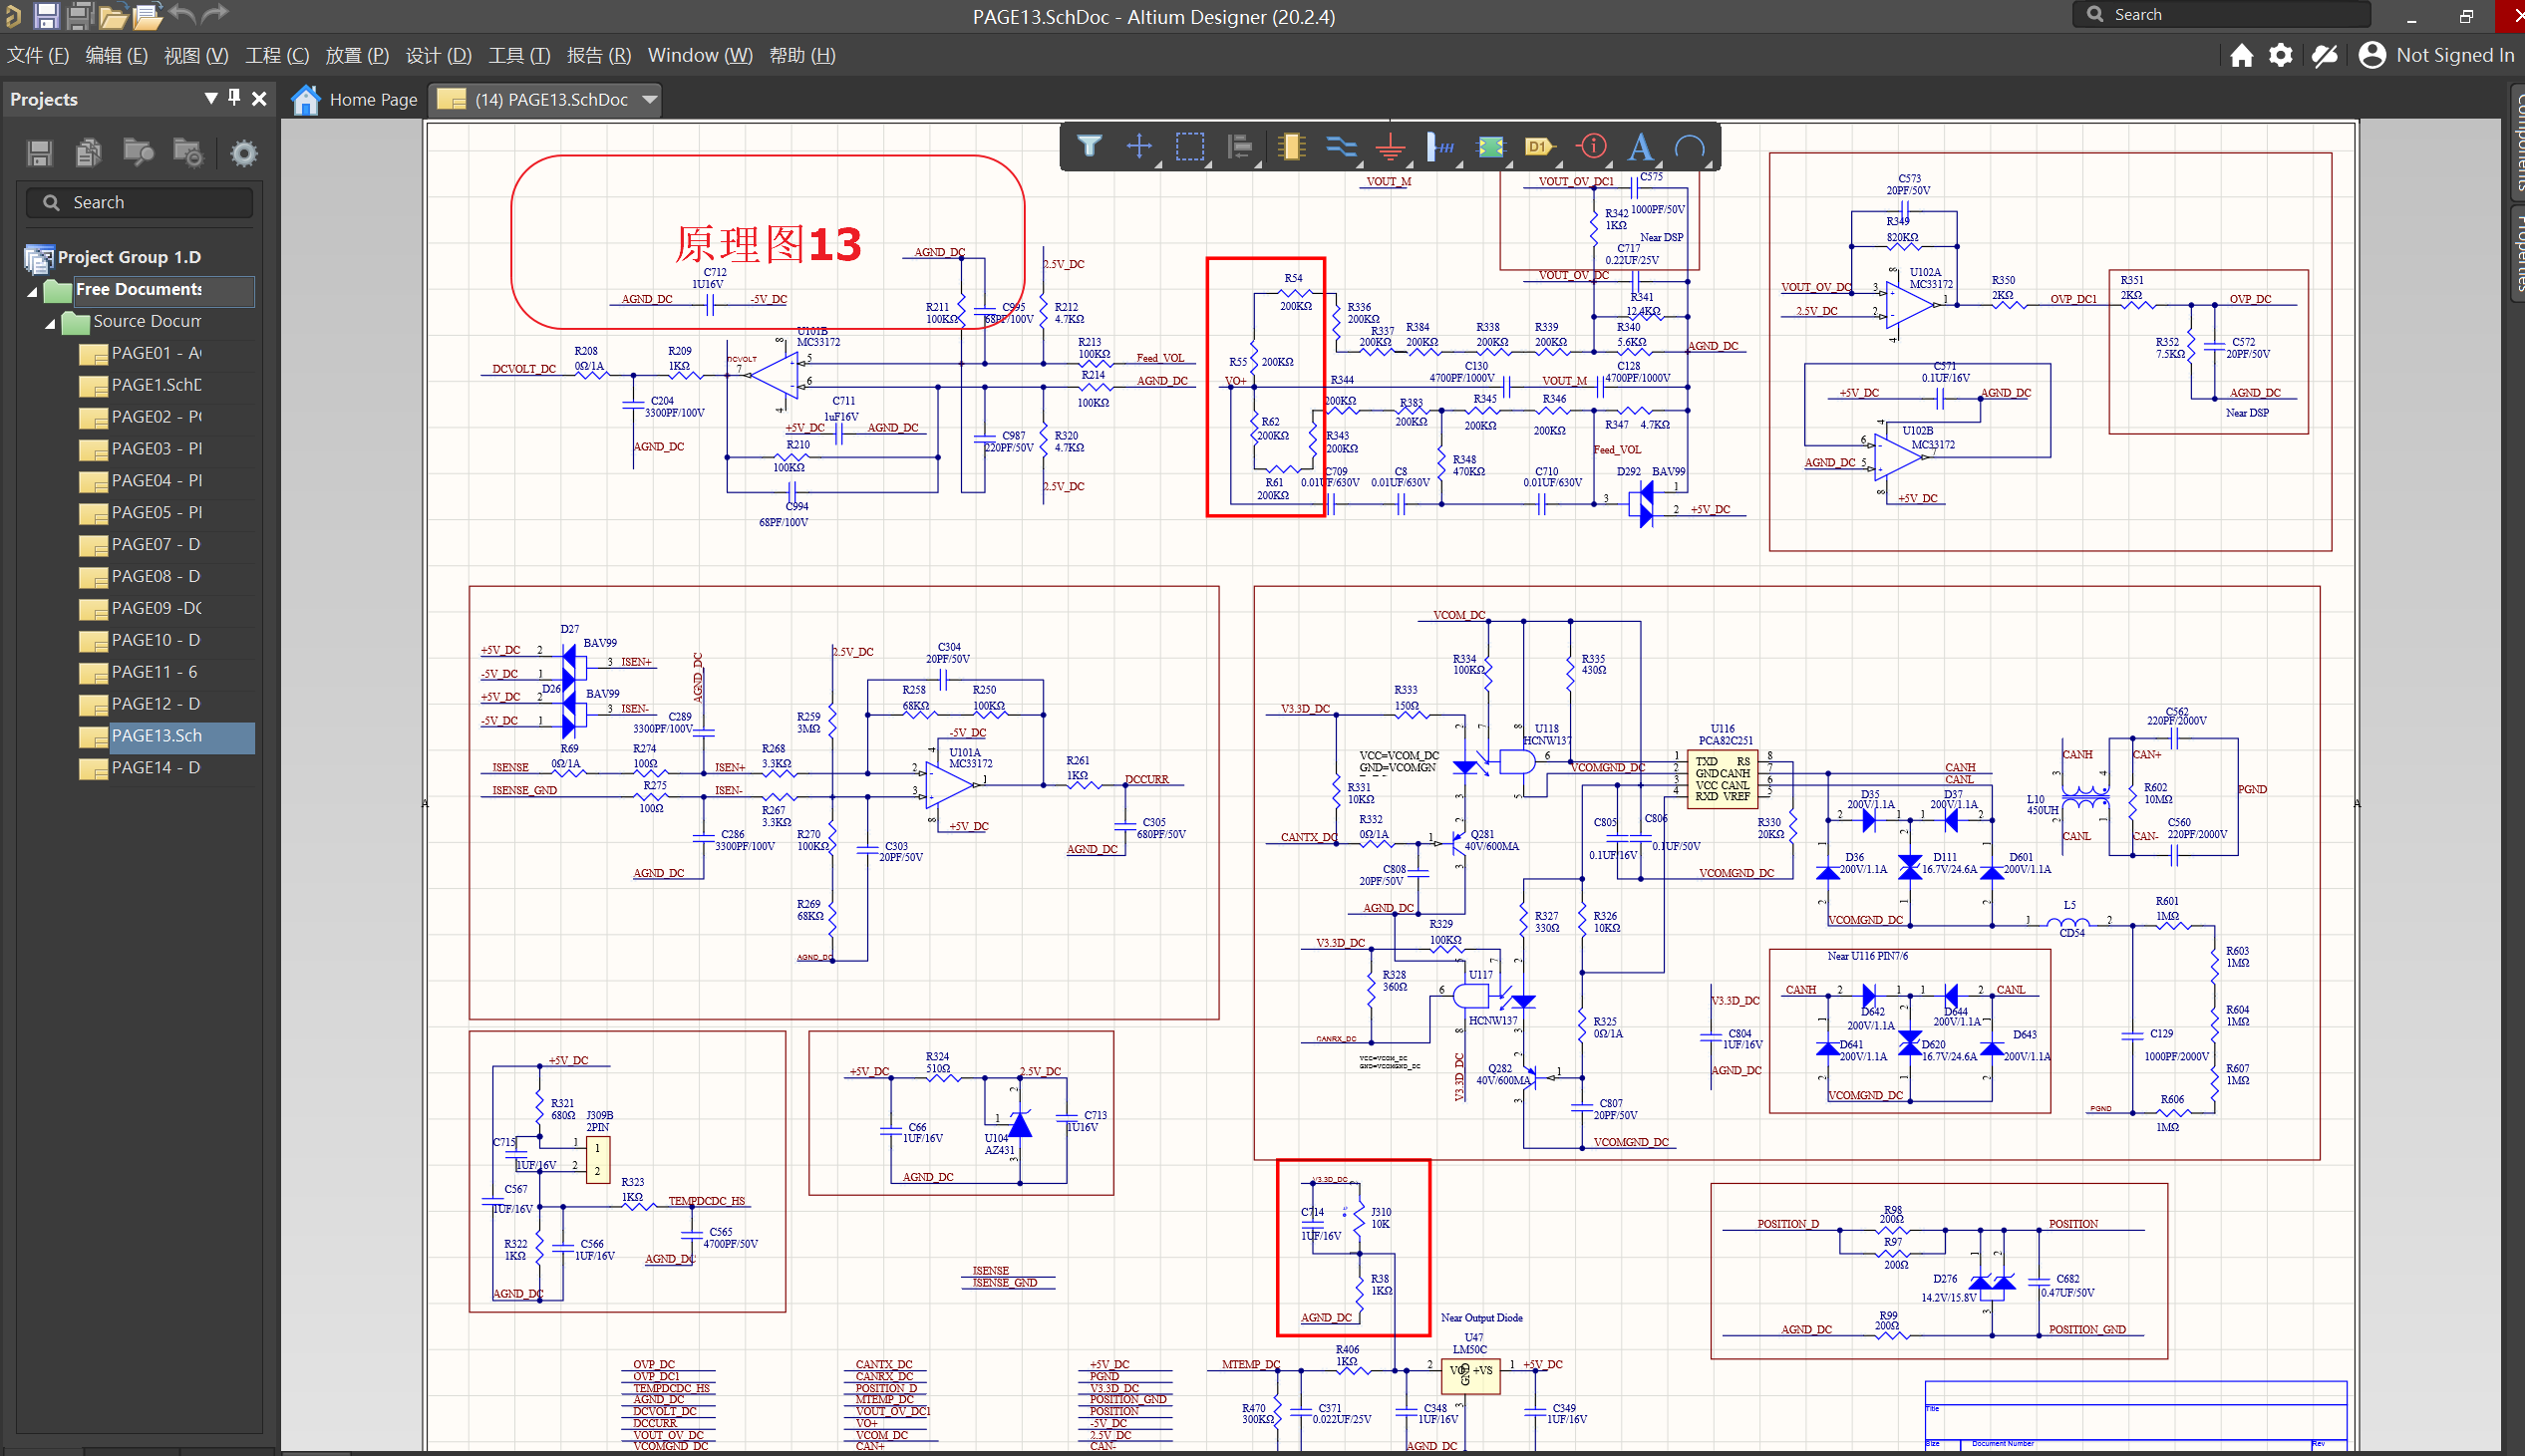Select the Place Text String tool
The image size is (2525, 1456).
[1641, 147]
